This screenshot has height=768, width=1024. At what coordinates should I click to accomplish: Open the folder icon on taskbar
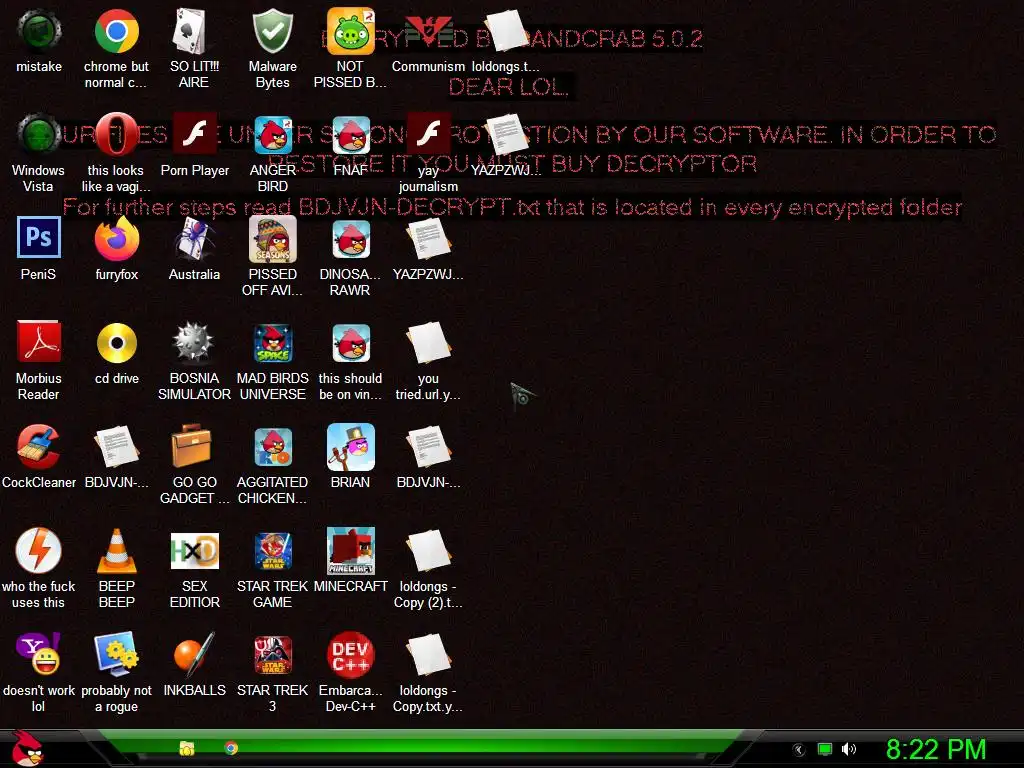point(187,748)
